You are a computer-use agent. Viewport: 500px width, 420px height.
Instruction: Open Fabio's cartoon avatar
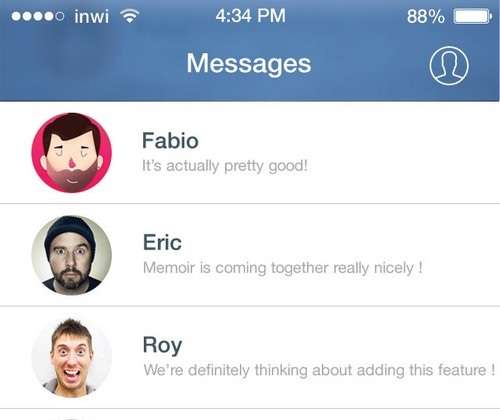click(72, 153)
